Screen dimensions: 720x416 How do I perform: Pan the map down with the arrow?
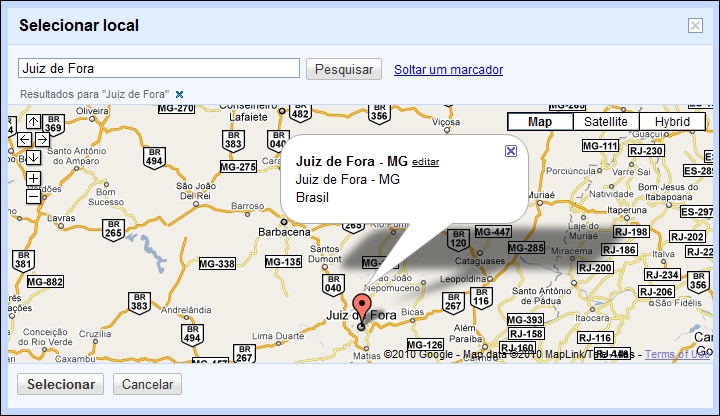[33, 158]
